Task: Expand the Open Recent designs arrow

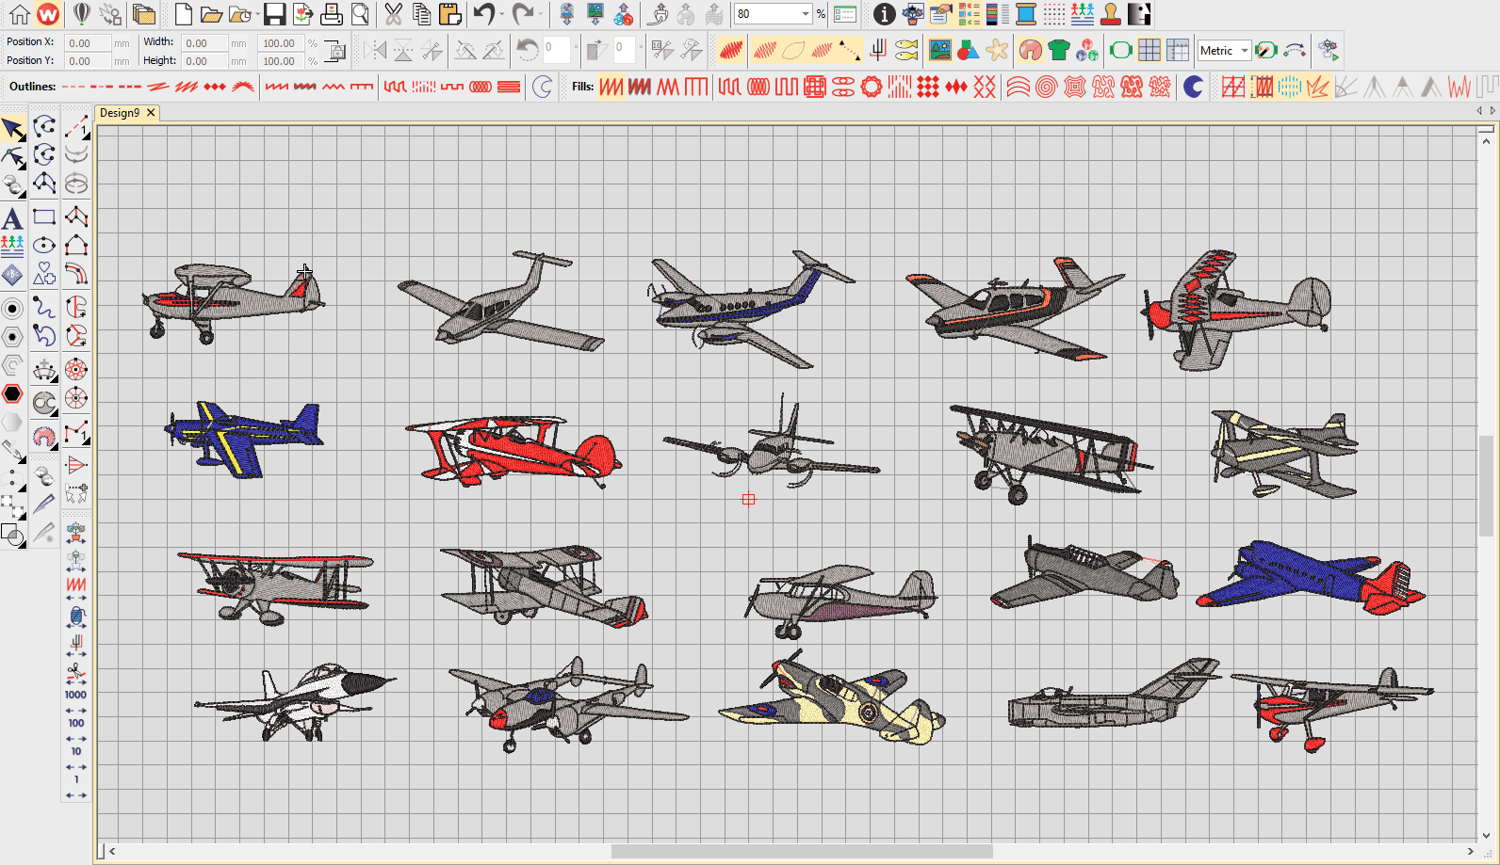Action: click(x=259, y=14)
